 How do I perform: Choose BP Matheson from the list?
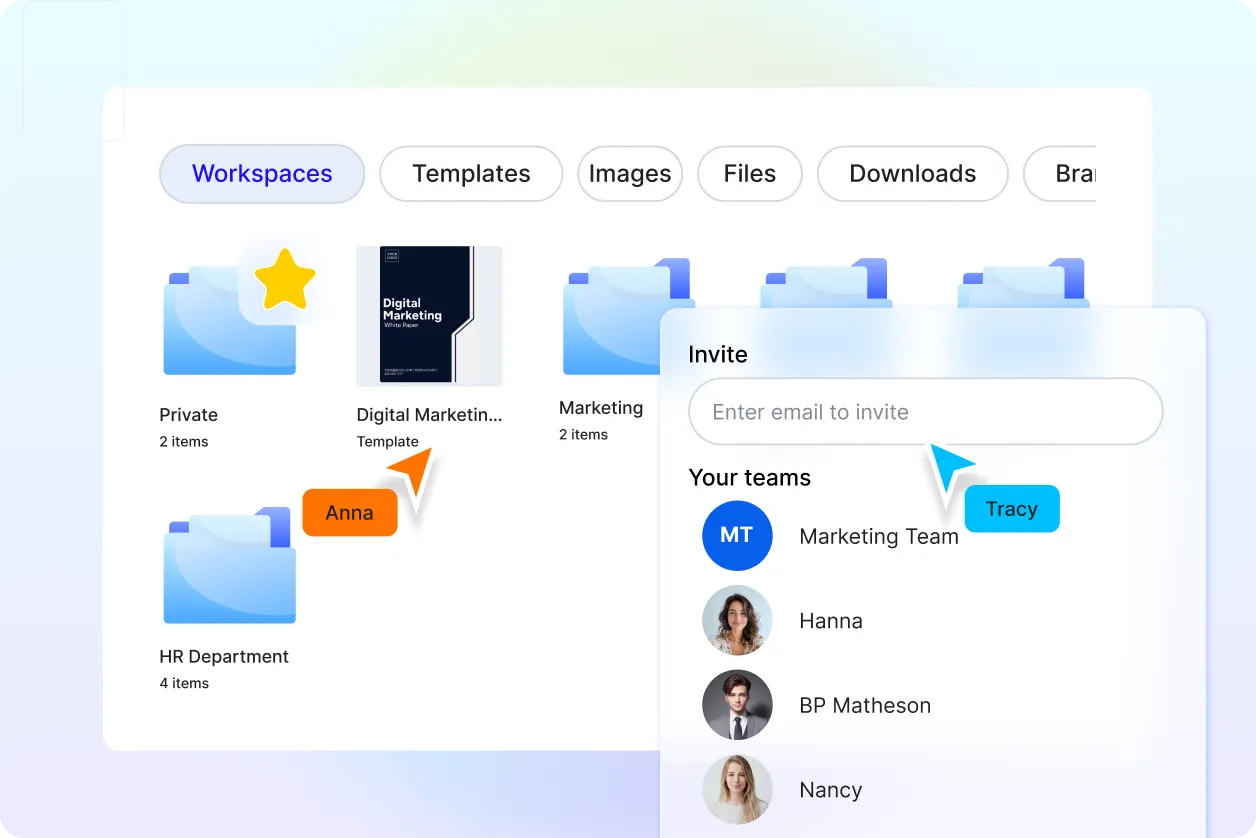pyautogui.click(x=865, y=706)
